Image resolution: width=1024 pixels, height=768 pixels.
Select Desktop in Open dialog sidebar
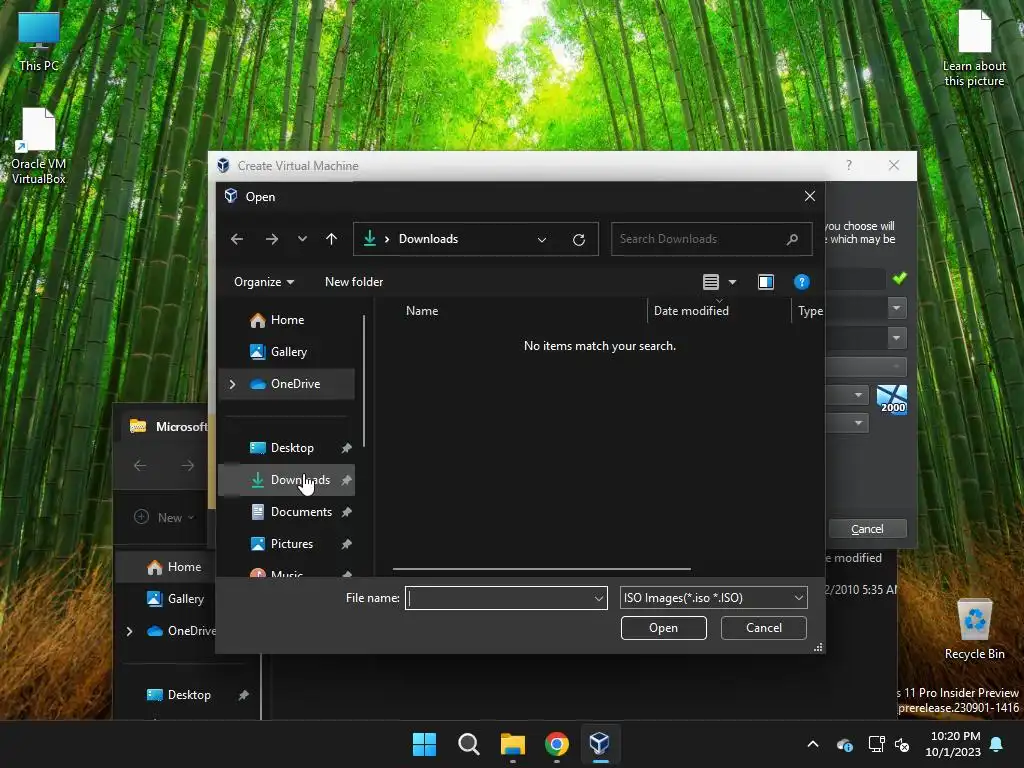point(286,447)
